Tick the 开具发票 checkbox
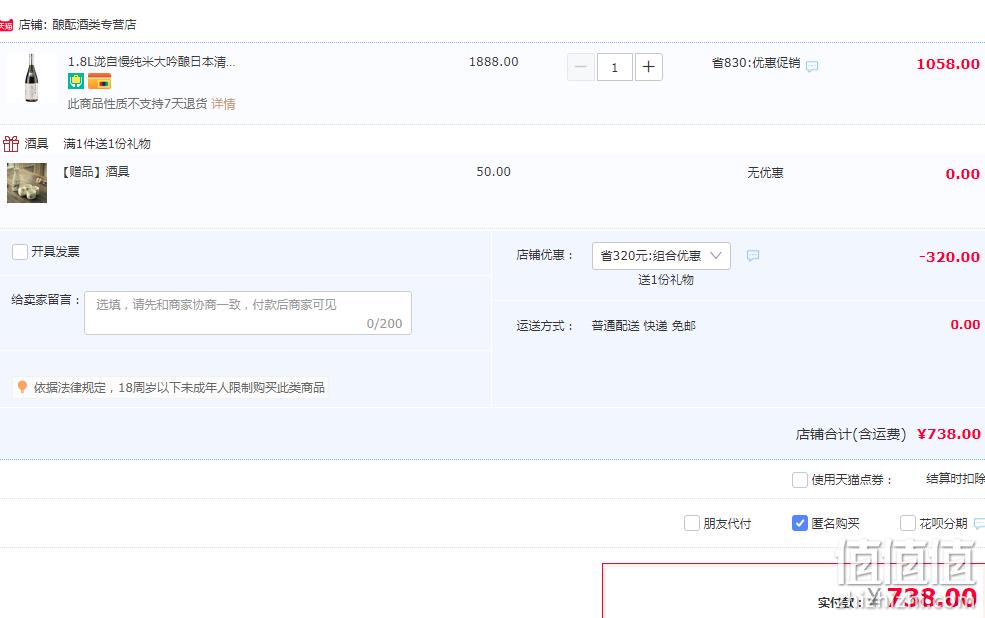 pyautogui.click(x=20, y=252)
